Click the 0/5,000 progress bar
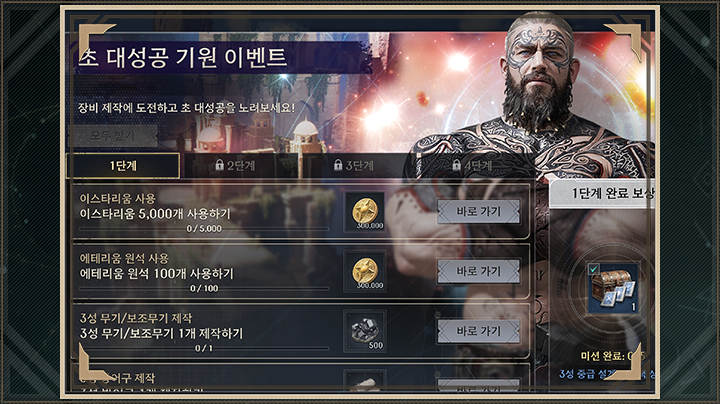This screenshot has width=720, height=404. coord(204,229)
